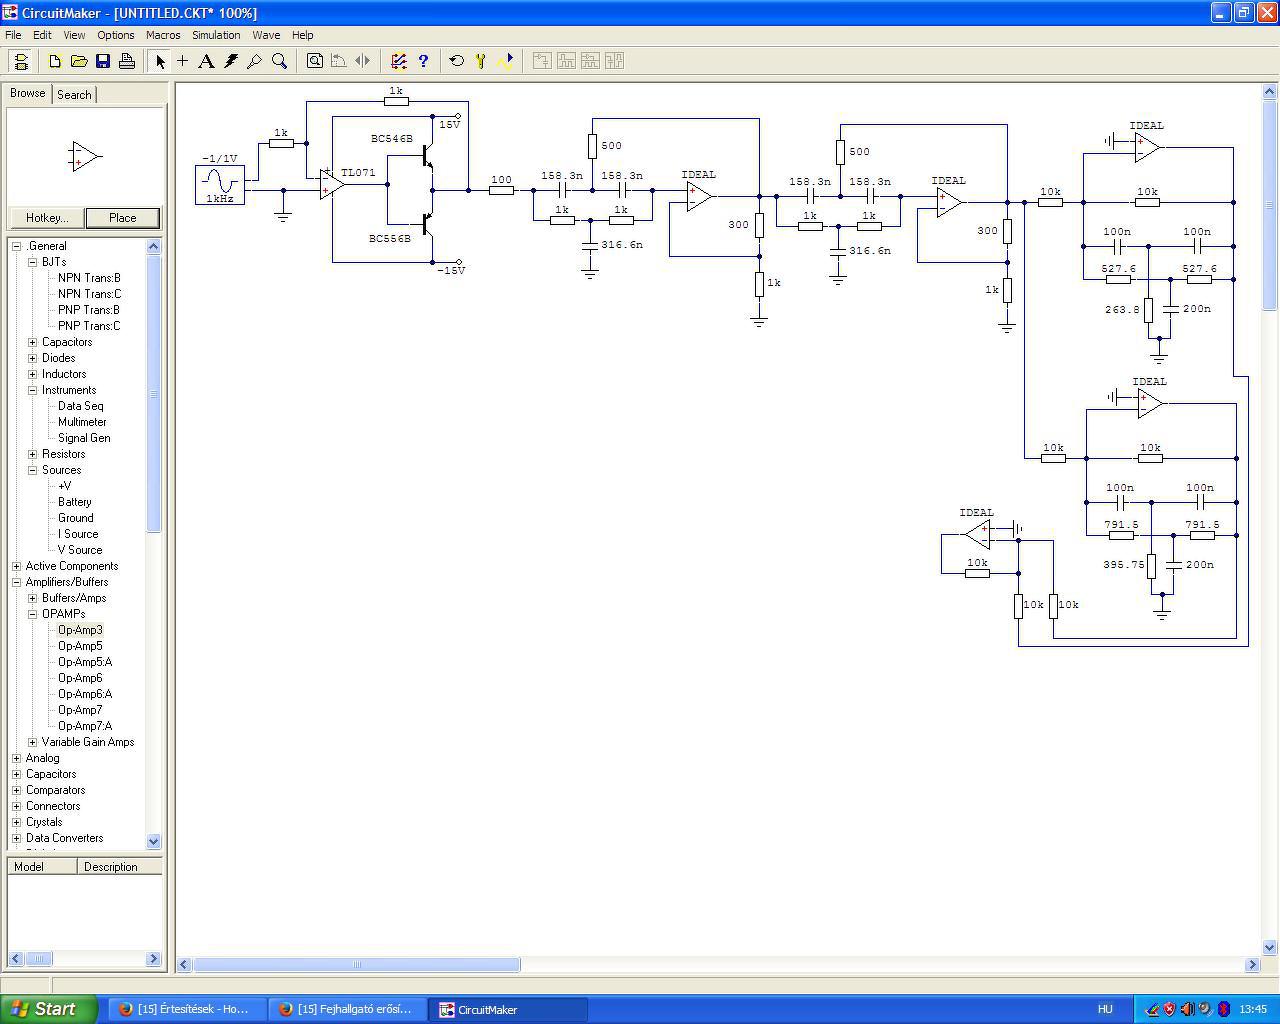Collapse the Sources tree node

[33, 470]
